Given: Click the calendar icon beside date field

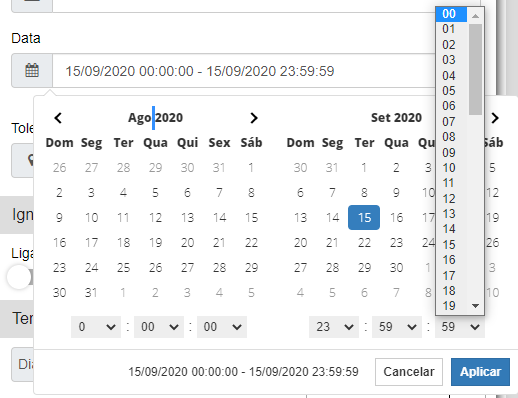Looking at the screenshot, I should tap(32, 71).
